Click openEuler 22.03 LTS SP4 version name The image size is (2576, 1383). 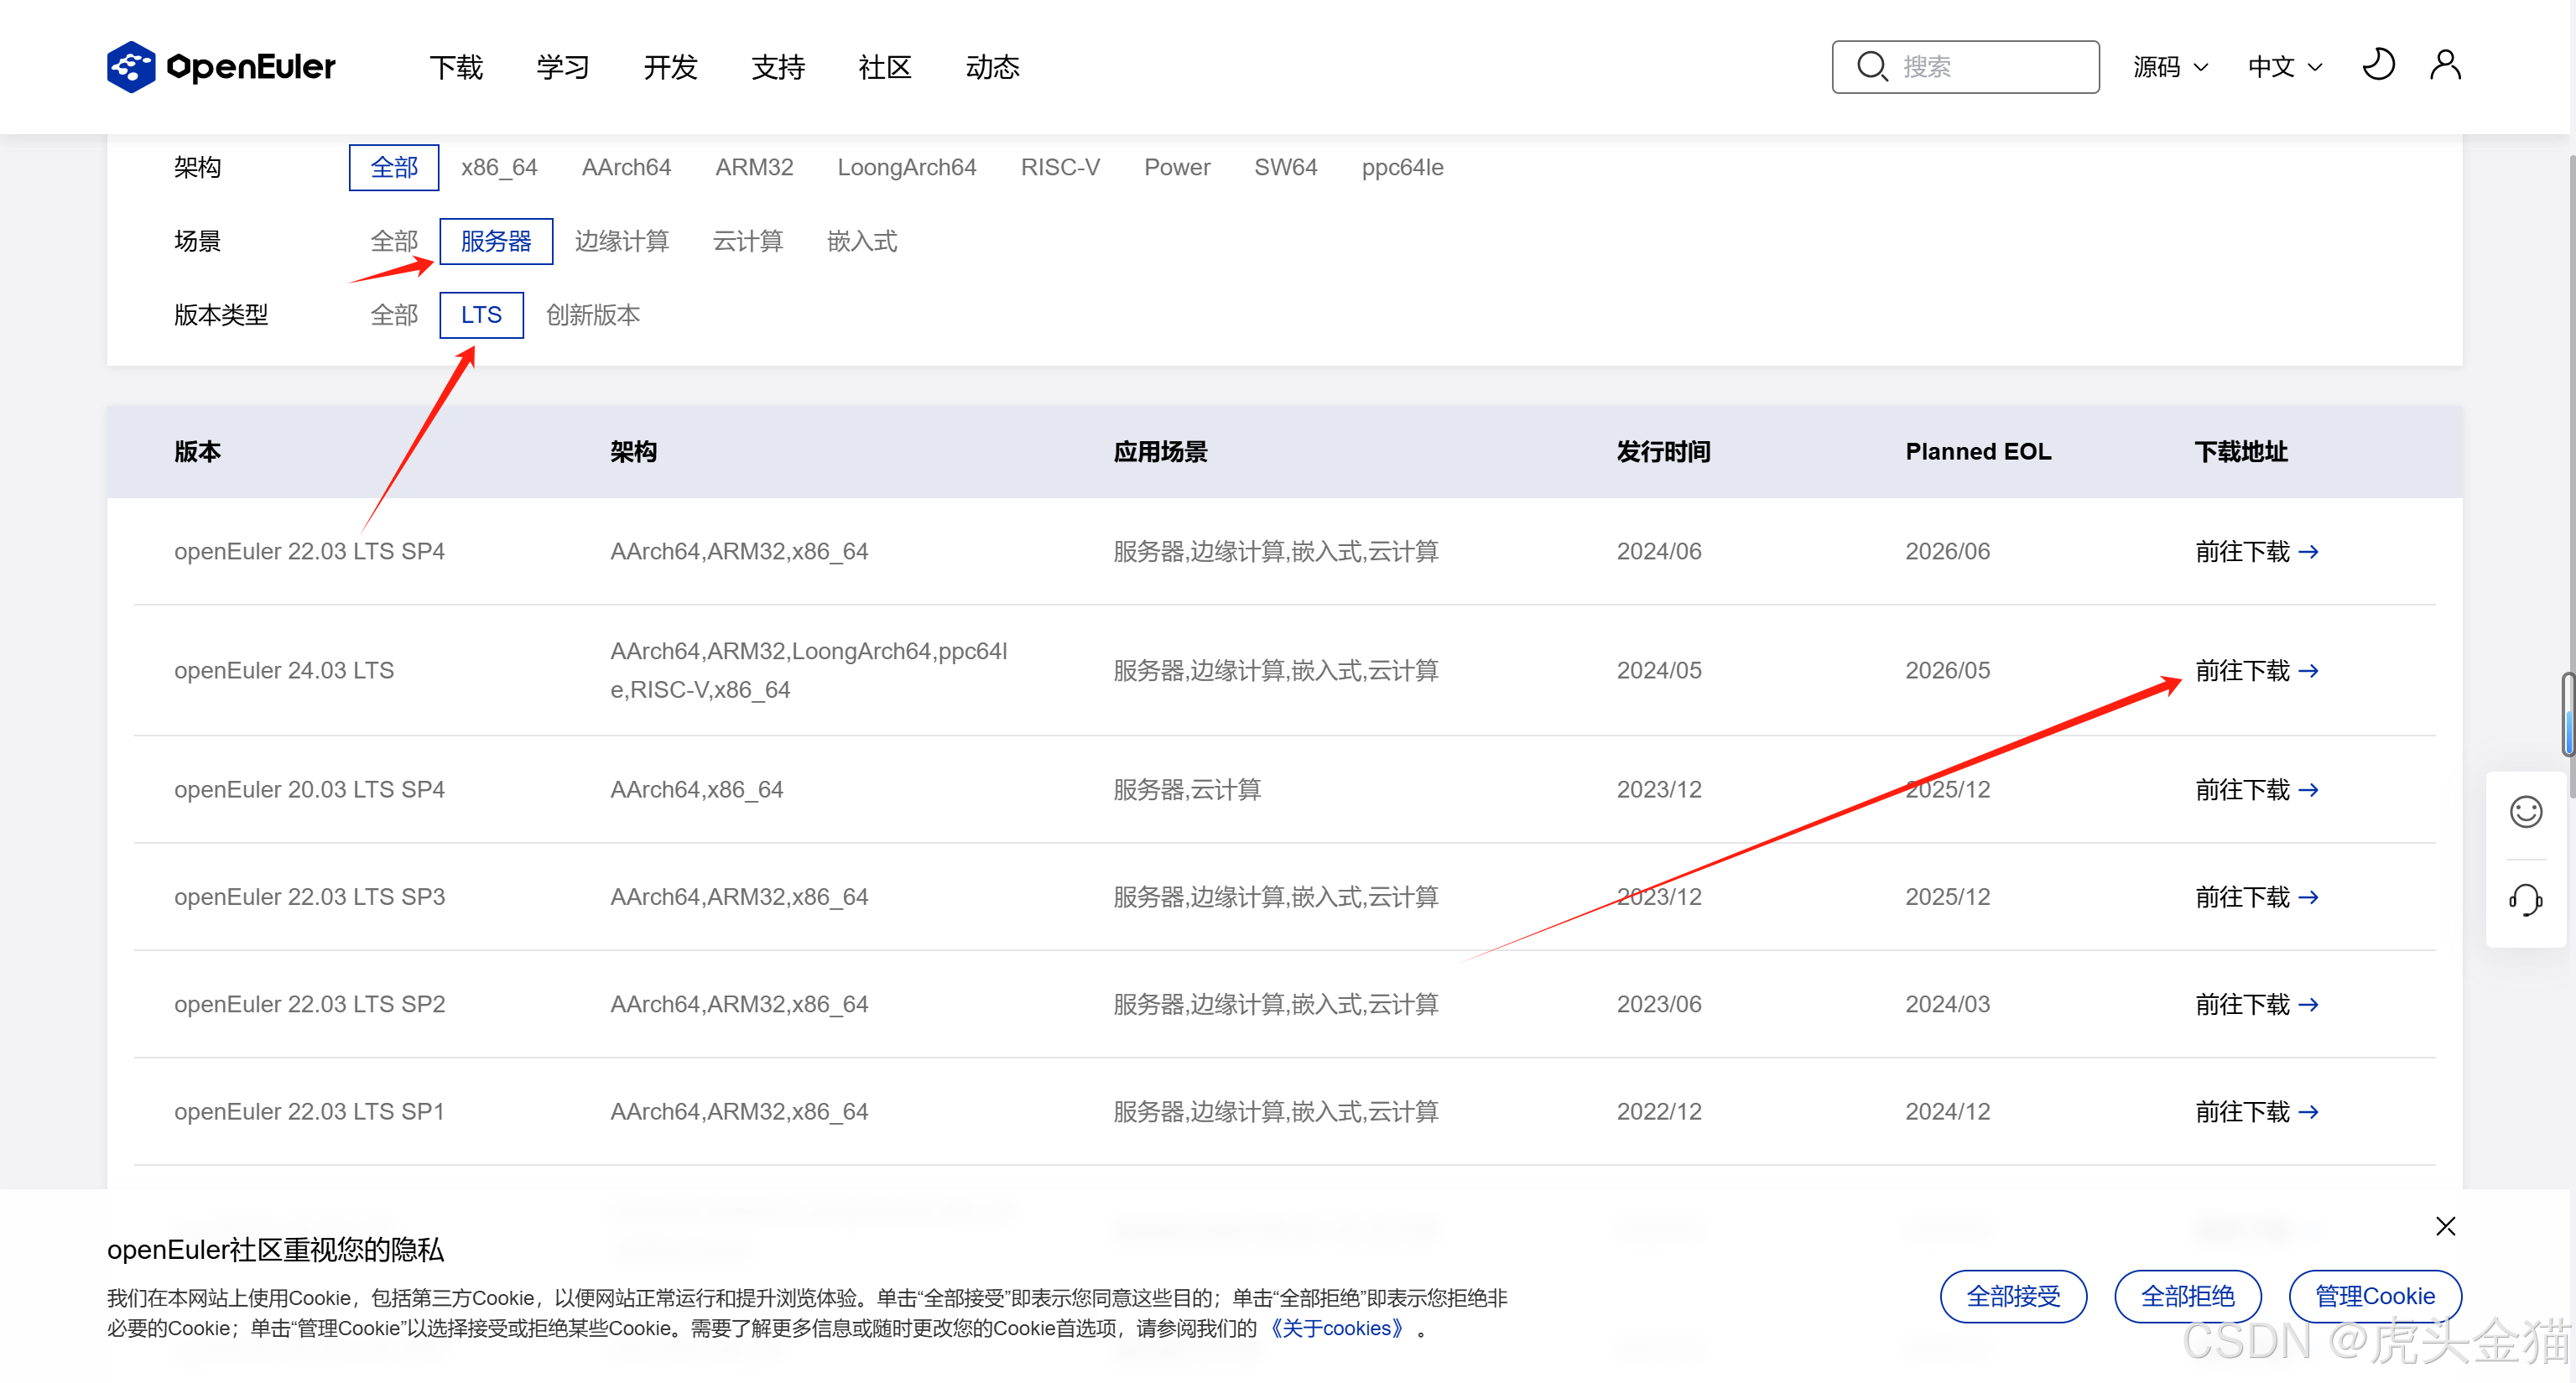click(x=309, y=551)
